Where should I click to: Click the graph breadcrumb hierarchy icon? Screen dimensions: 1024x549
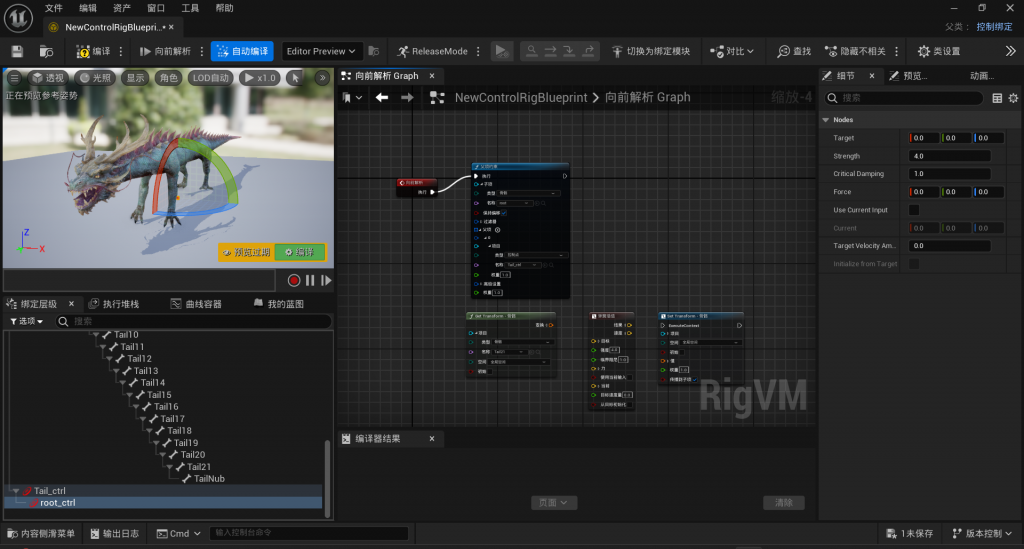click(x=437, y=97)
